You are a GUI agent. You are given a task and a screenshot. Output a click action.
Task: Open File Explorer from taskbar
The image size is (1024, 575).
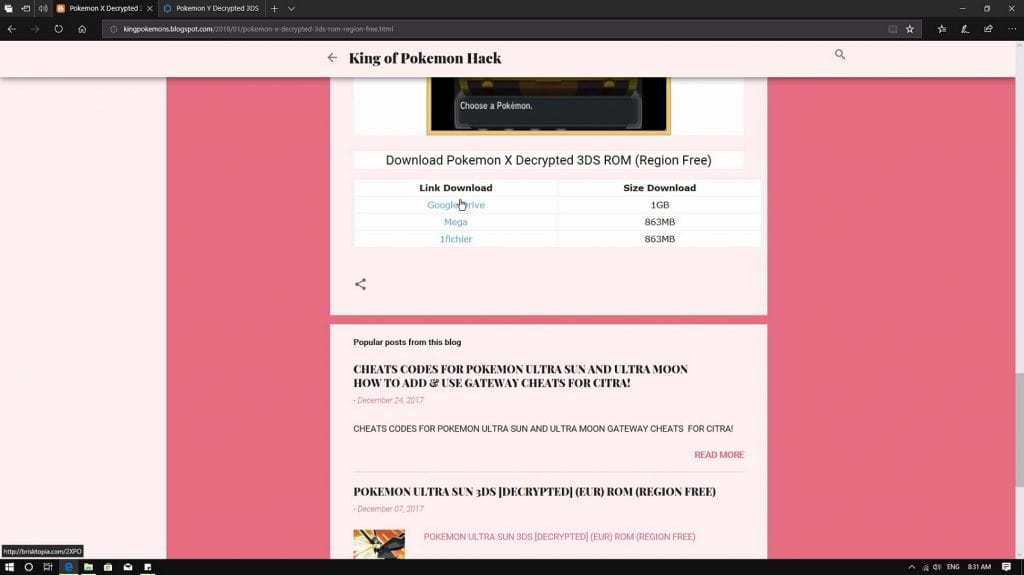88,567
